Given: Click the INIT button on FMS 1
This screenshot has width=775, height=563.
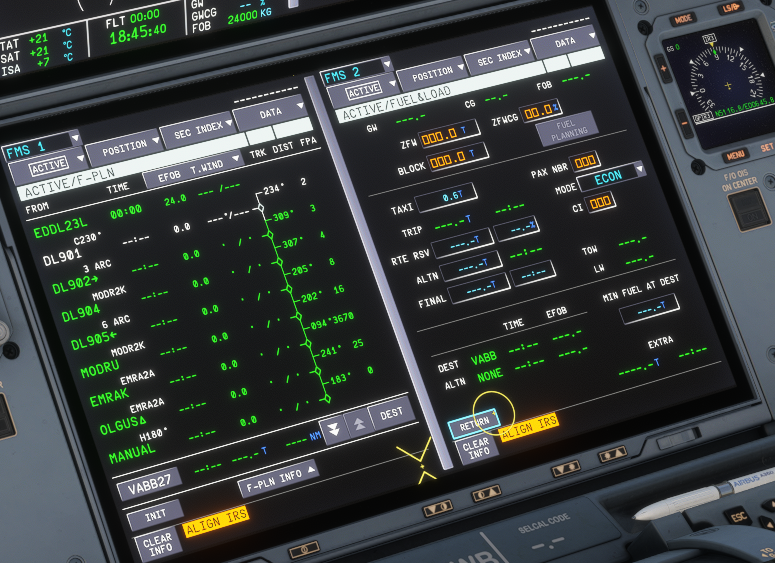Looking at the screenshot, I should click(x=155, y=516).
